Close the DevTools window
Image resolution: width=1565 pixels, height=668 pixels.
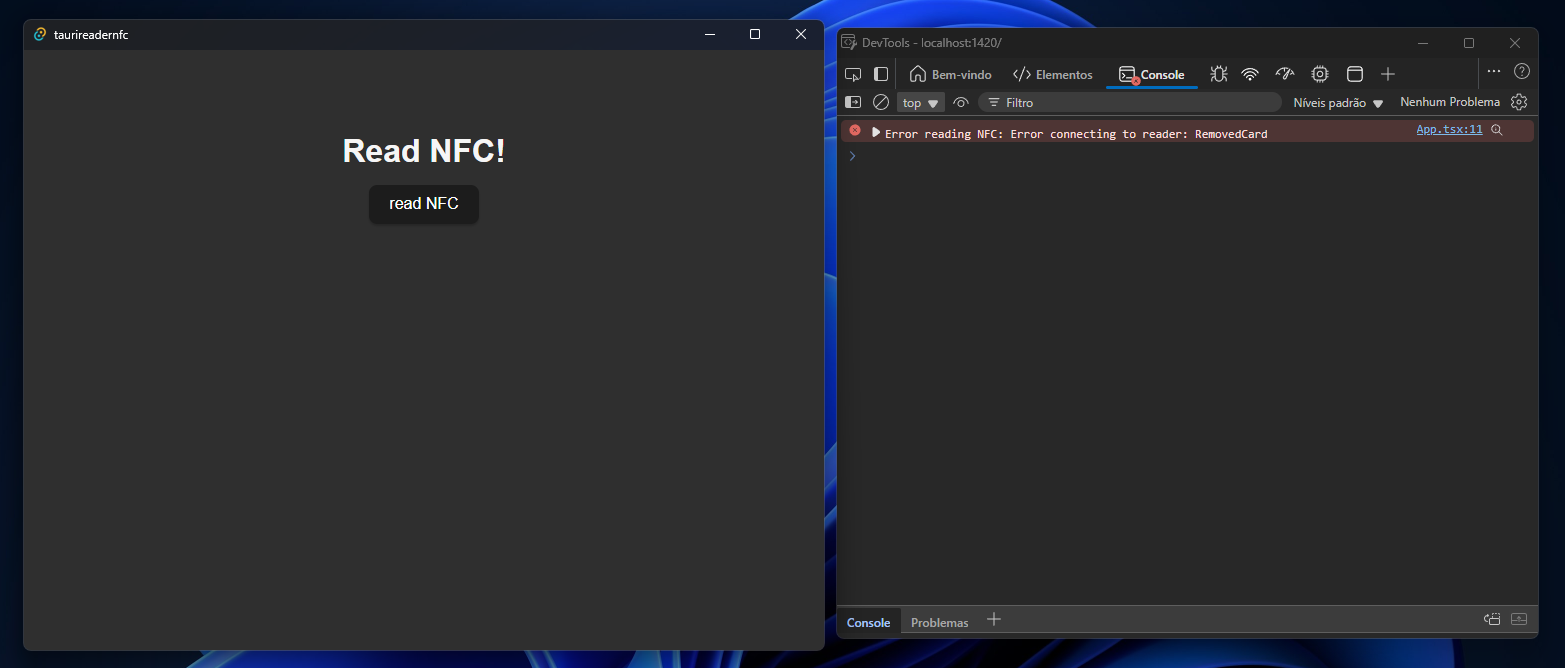pyautogui.click(x=1514, y=43)
